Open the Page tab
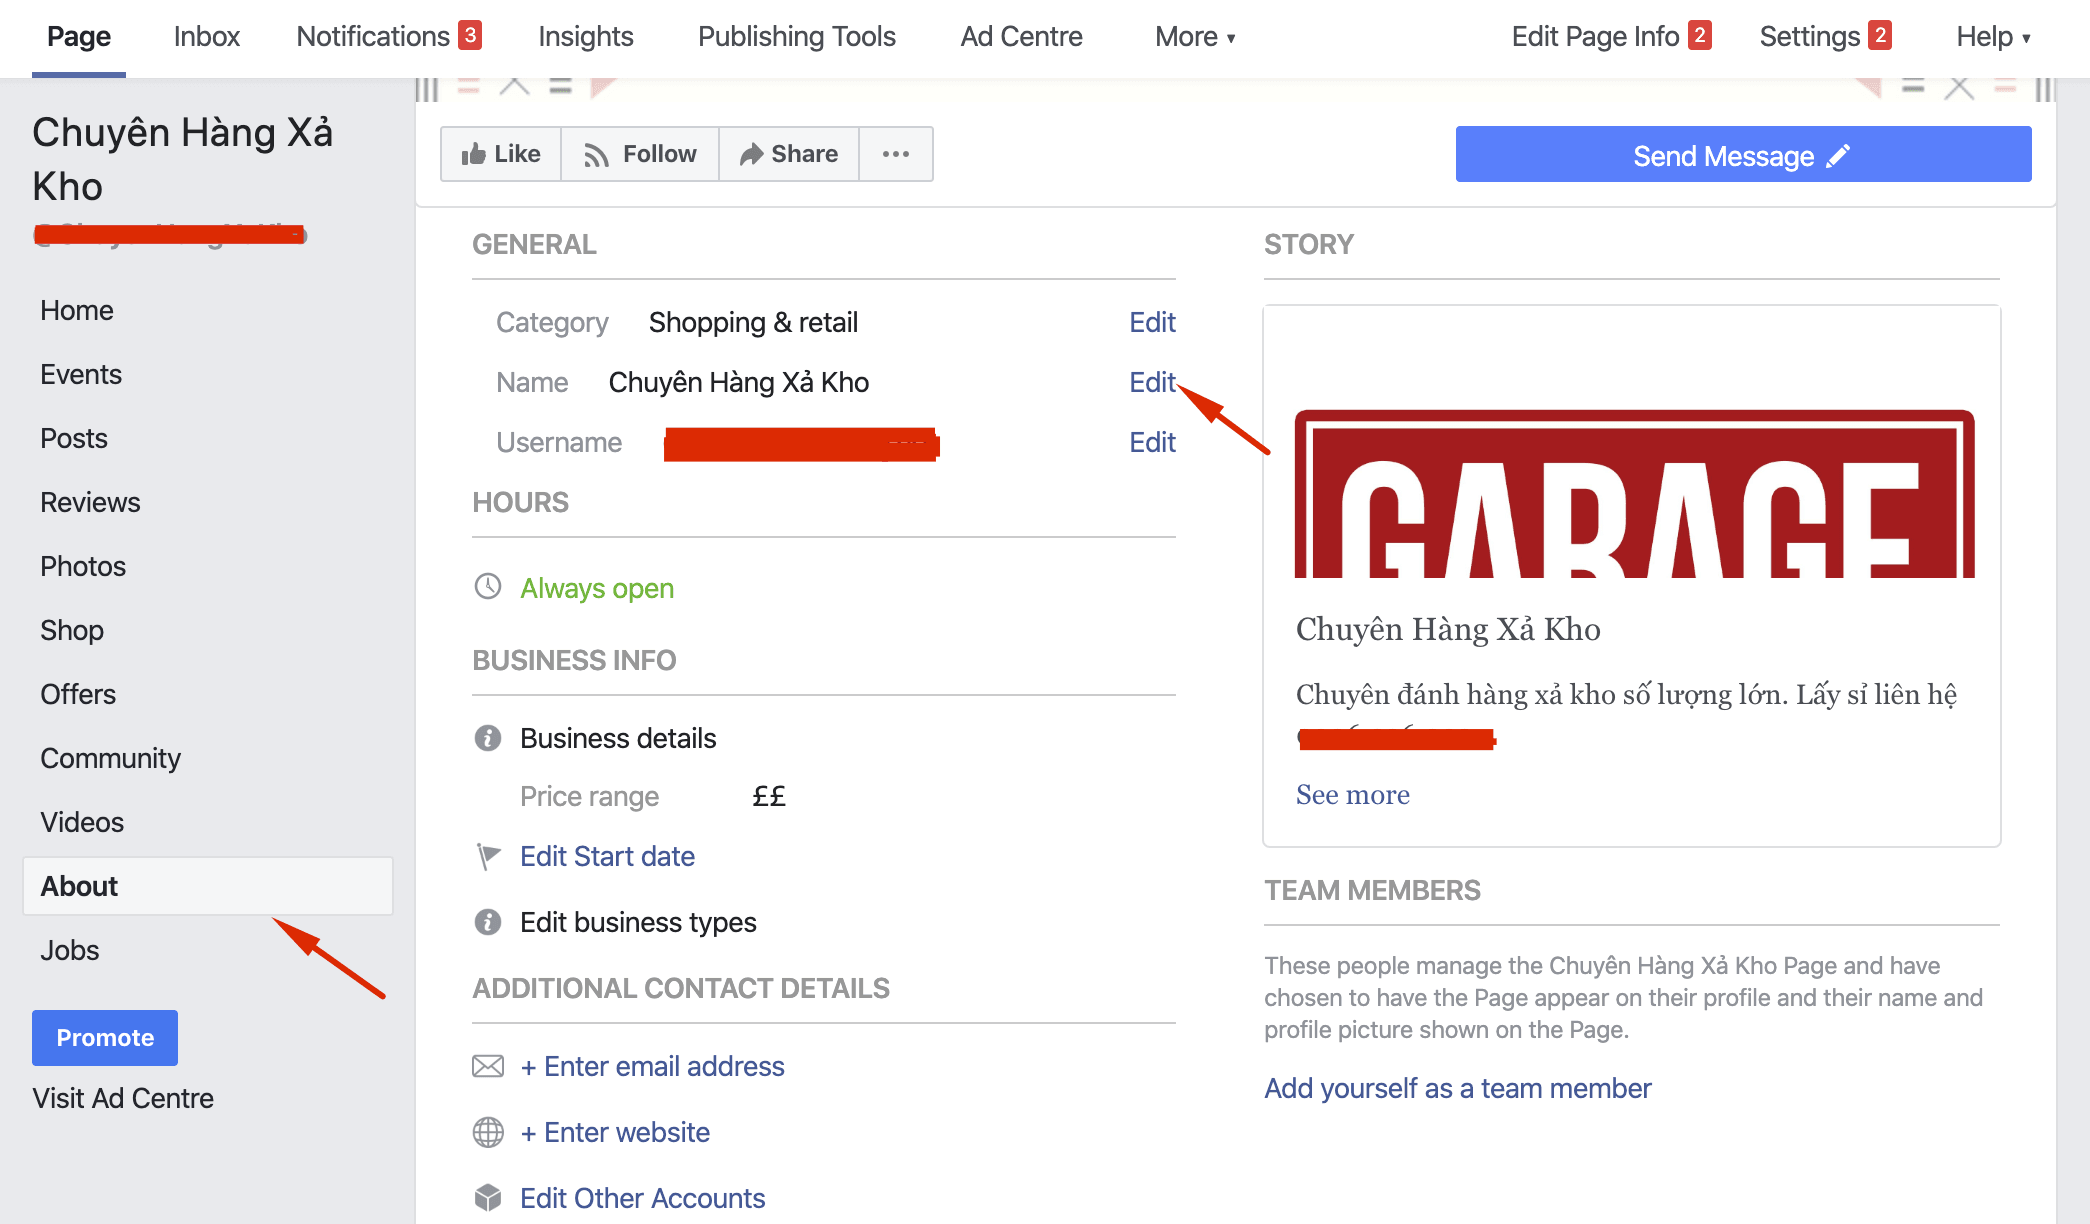This screenshot has height=1224, width=2090. point(79,37)
